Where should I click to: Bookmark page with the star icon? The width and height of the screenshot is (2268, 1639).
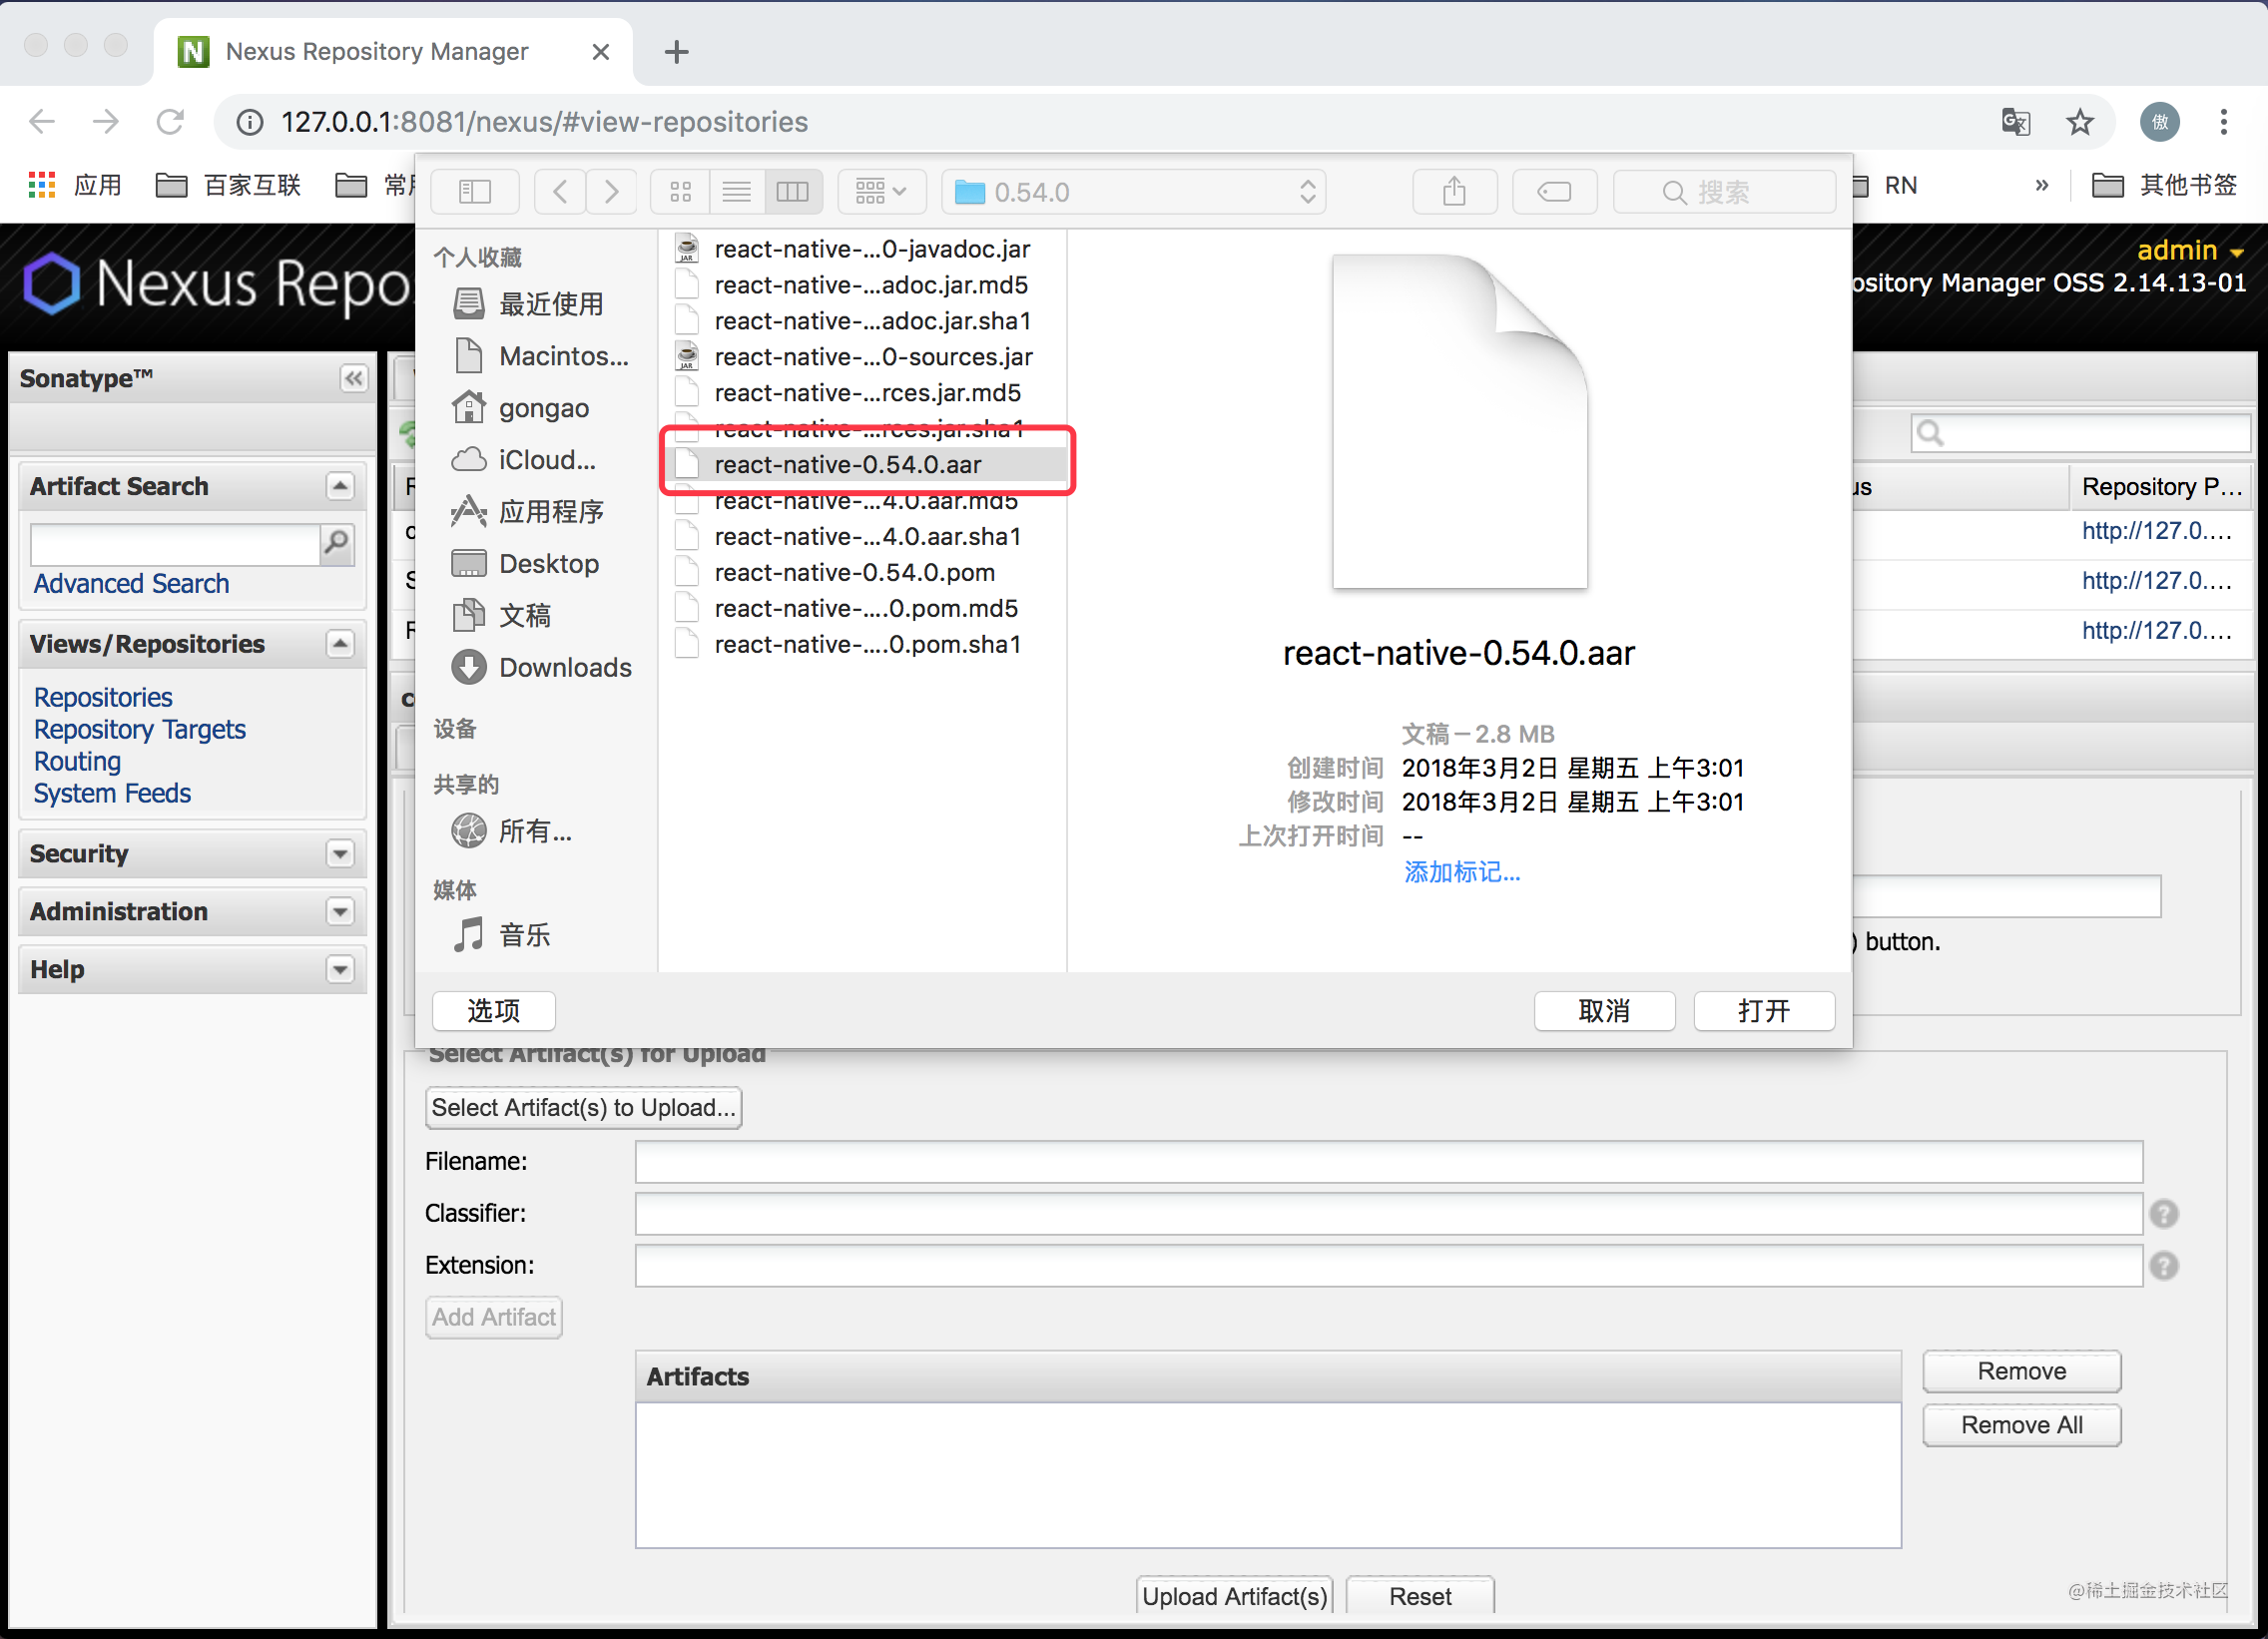tap(2080, 122)
